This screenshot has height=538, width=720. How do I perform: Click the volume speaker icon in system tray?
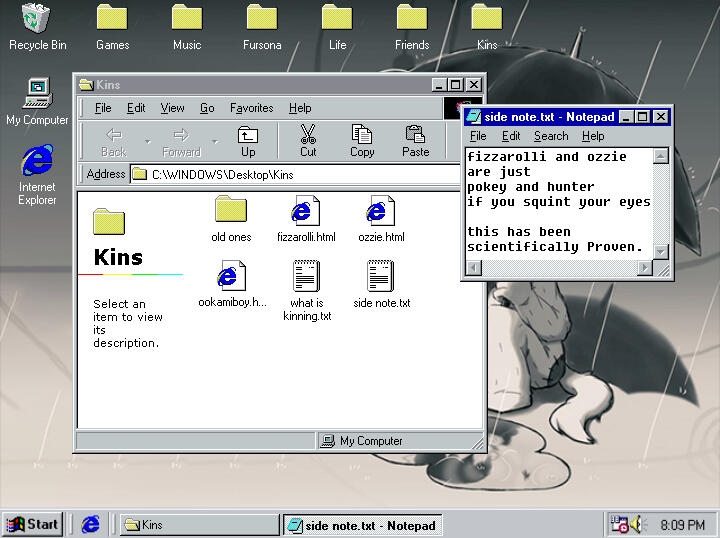point(638,524)
